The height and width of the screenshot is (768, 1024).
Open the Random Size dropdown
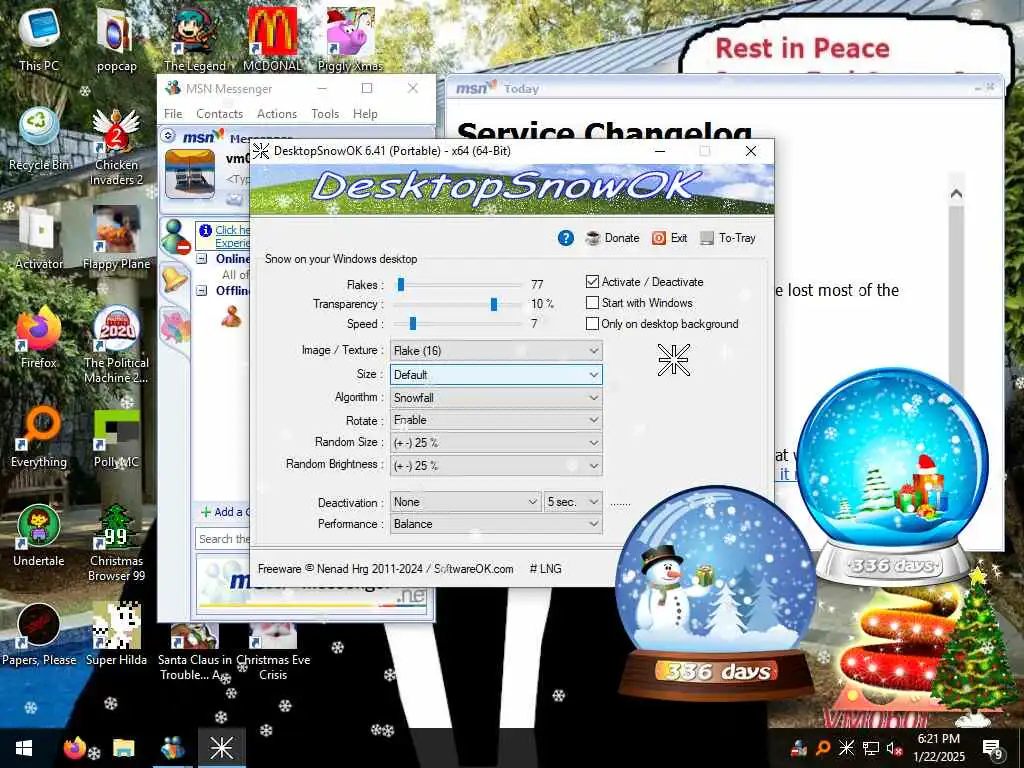click(496, 443)
